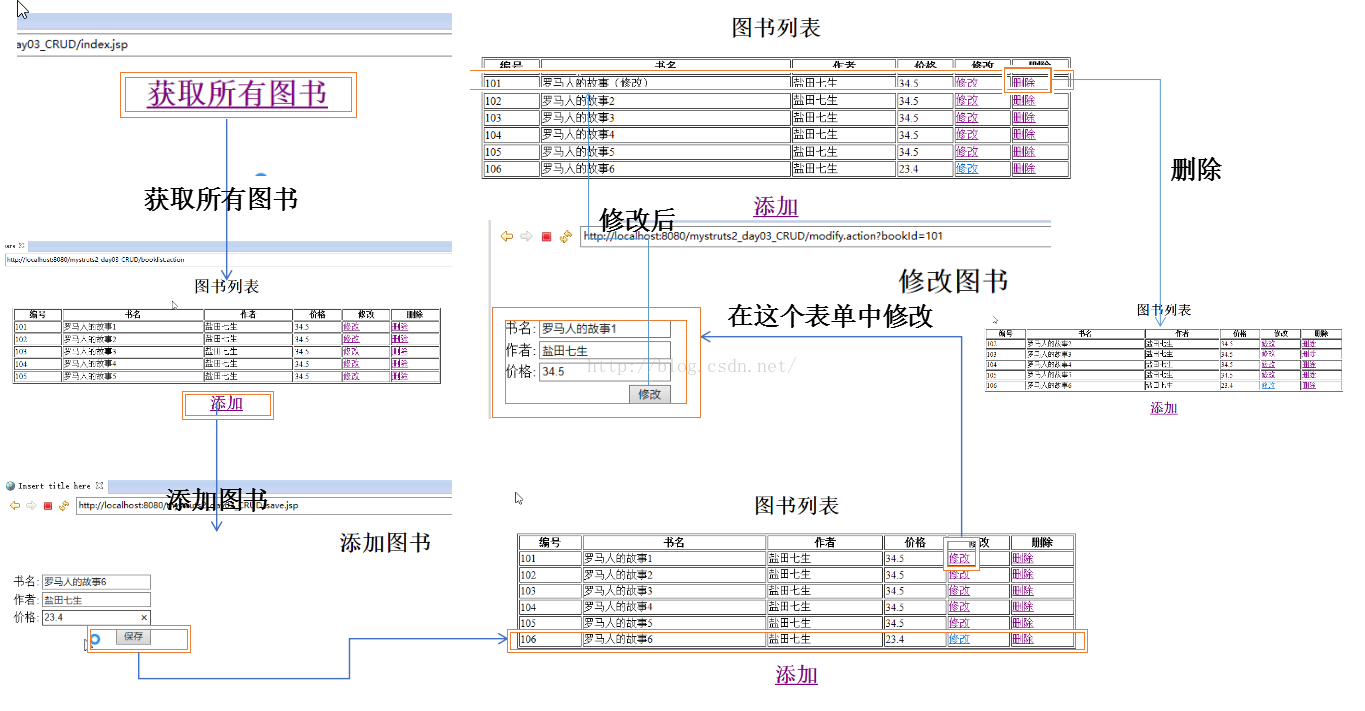Click 修改 for row 106 in the bottom list

click(959, 638)
